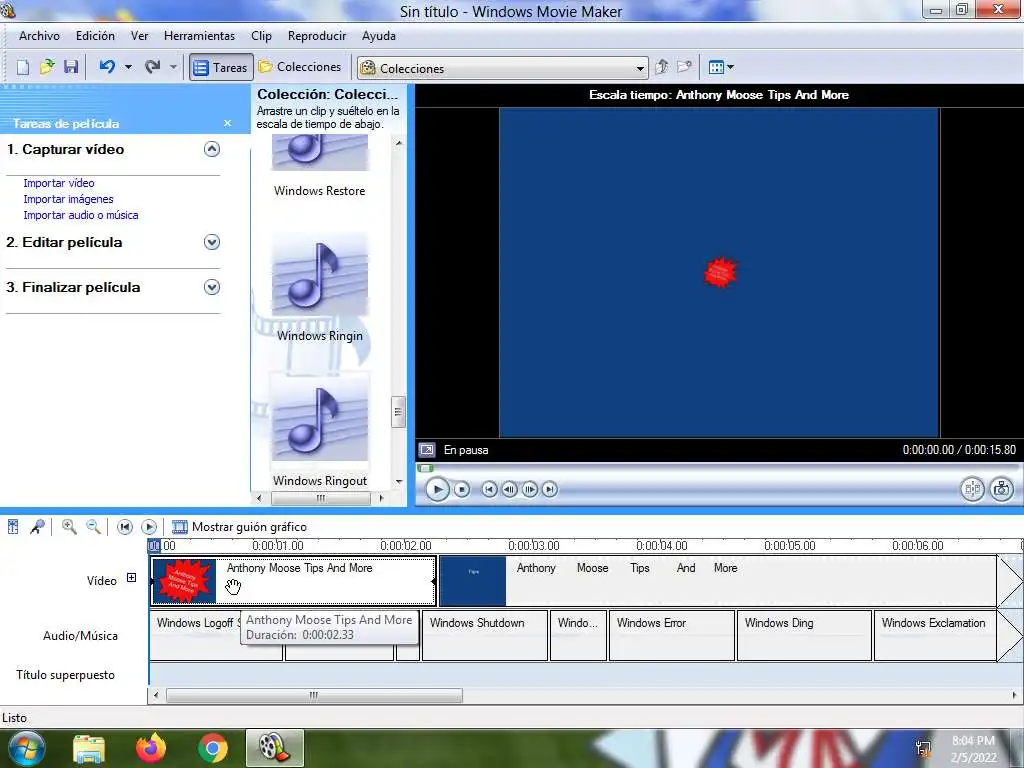Screen dimensions: 1024x768
Task: Go back to the start of the preview
Action: (x=489, y=489)
